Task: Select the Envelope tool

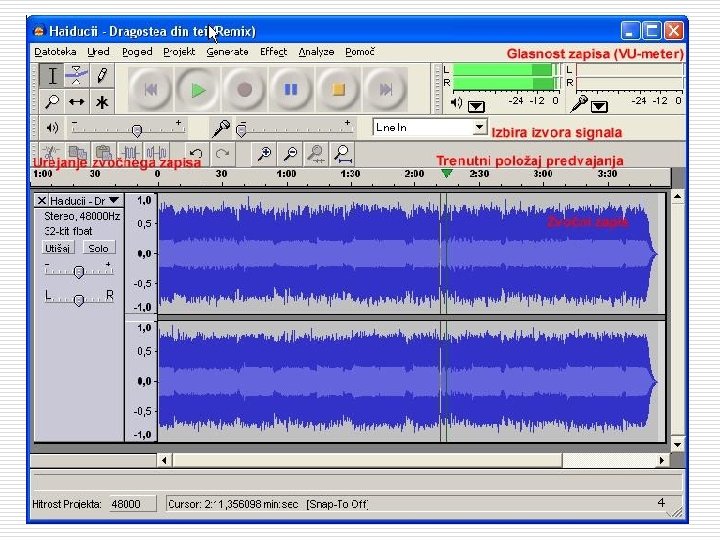Action: click(x=77, y=76)
